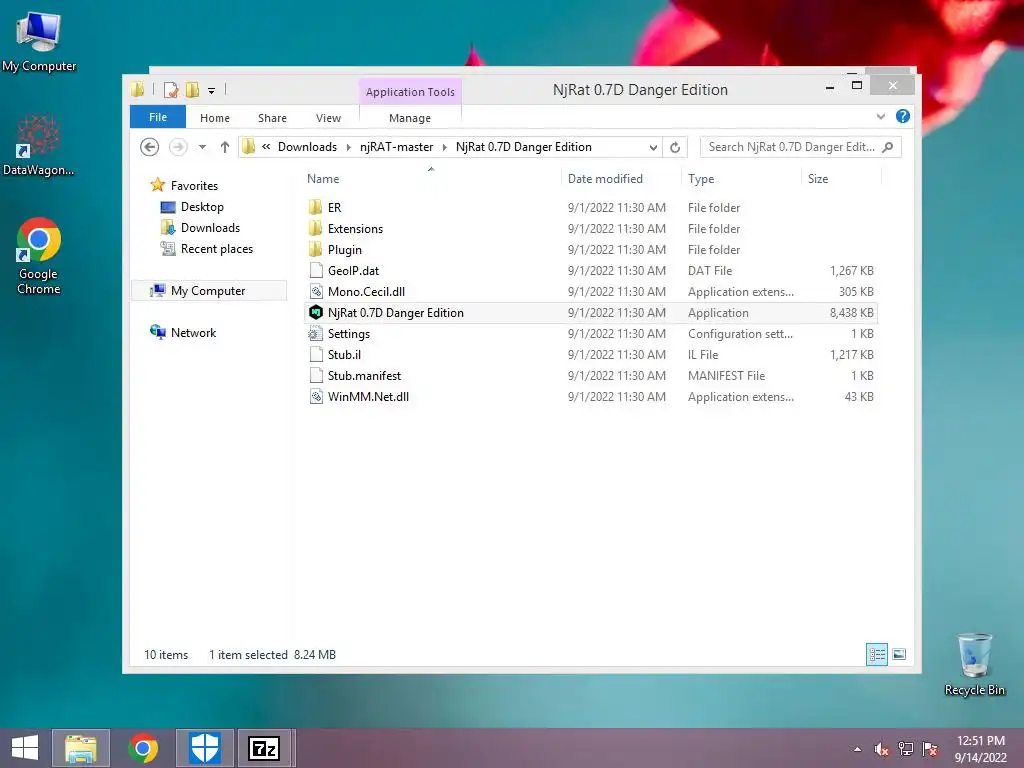The image size is (1024, 768).
Task: Click the network tray icon
Action: click(x=906, y=749)
